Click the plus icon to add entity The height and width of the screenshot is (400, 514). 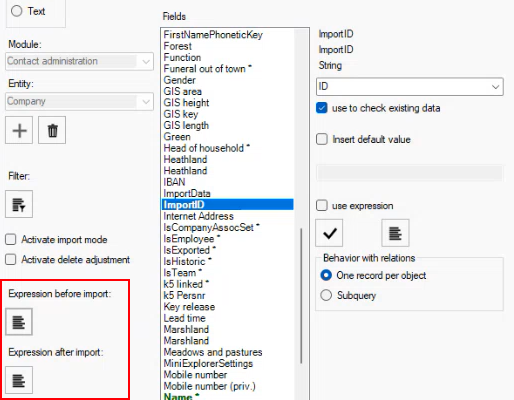19,130
